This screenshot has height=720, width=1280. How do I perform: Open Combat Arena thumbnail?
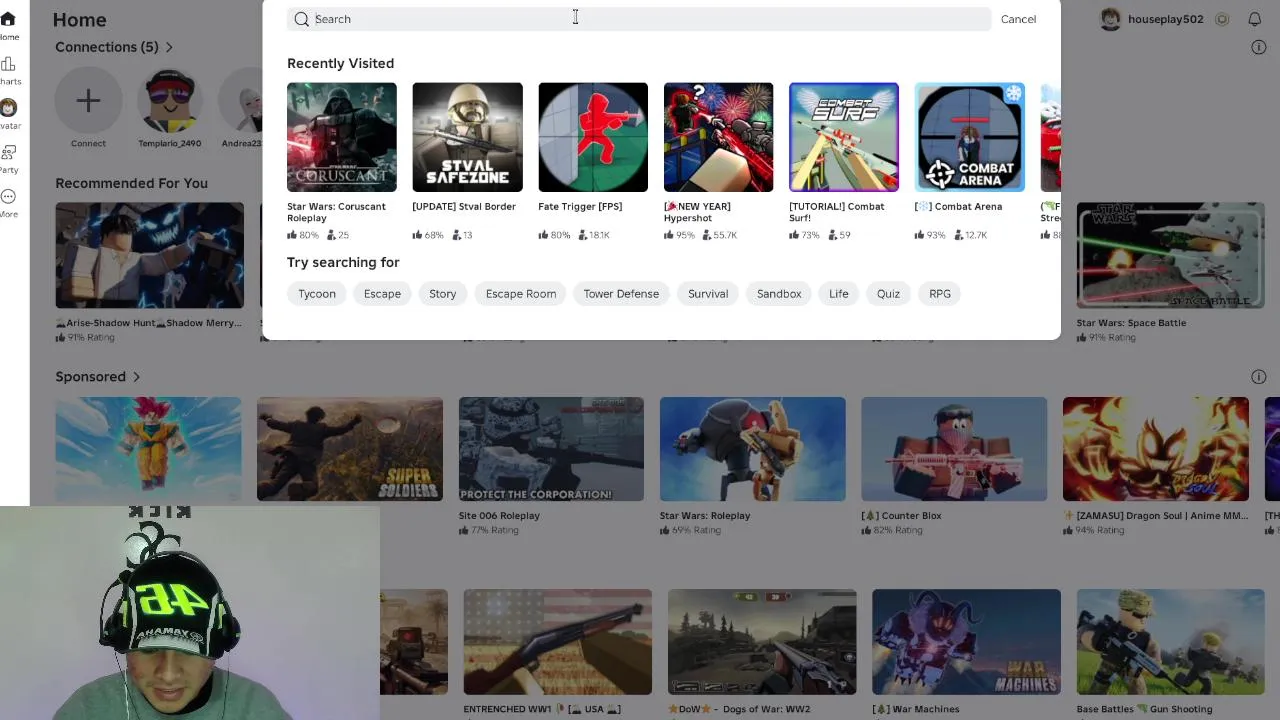coord(969,137)
